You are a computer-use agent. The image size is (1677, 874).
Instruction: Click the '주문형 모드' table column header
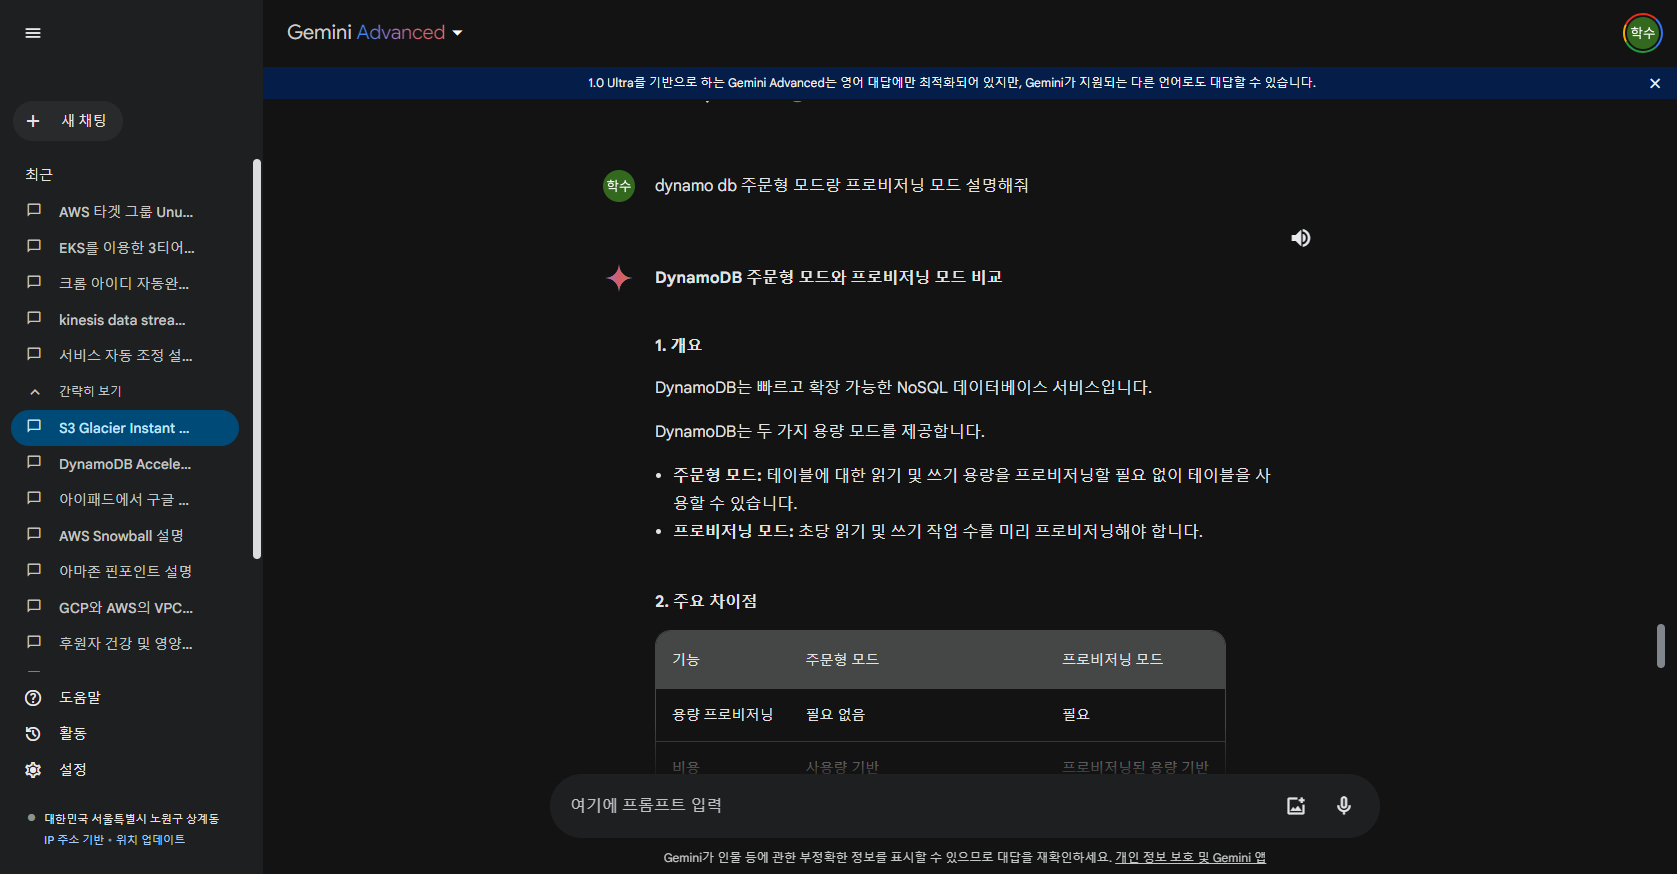point(842,660)
